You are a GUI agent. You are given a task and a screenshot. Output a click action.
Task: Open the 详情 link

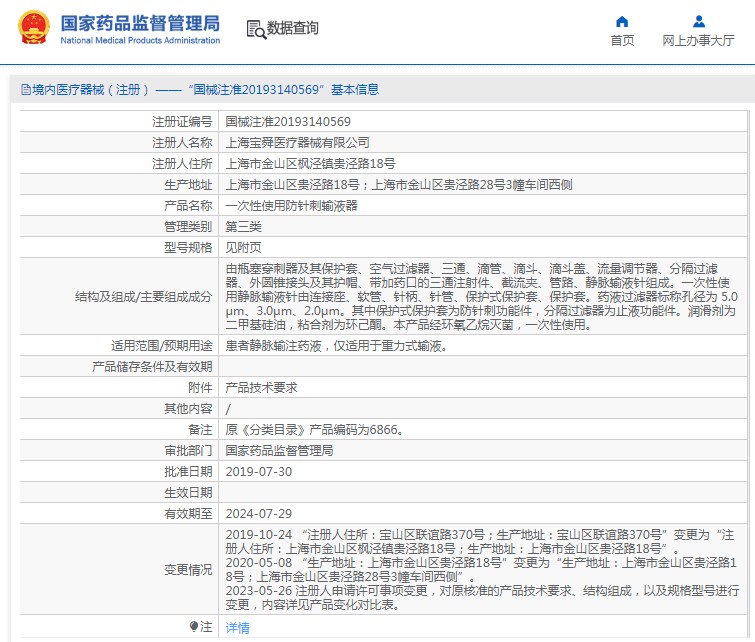pyautogui.click(x=237, y=628)
